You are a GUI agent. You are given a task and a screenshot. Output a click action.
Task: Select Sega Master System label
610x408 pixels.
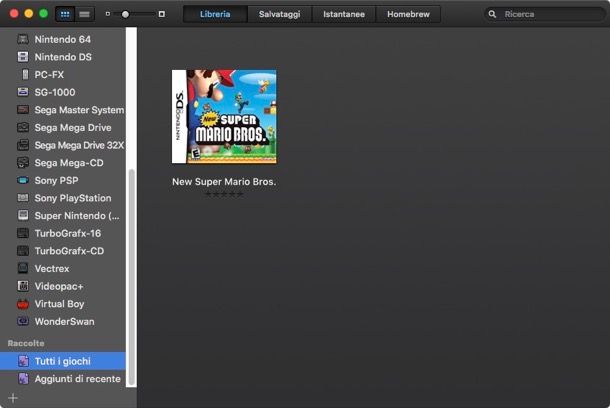[x=79, y=110]
